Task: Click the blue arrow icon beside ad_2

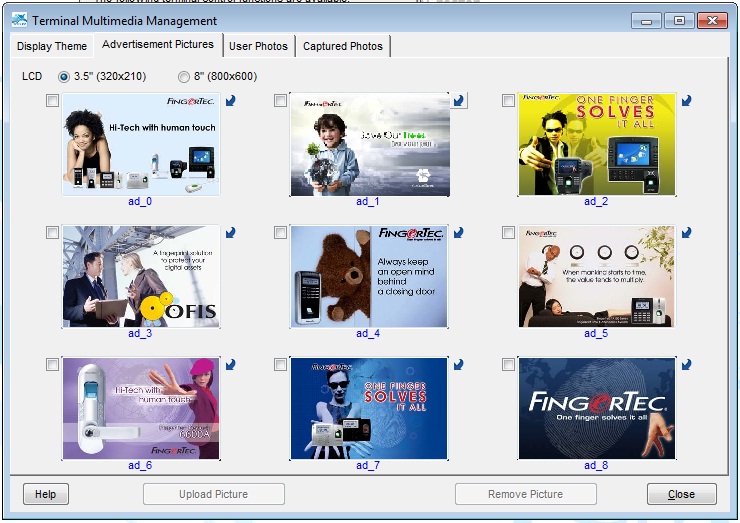Action: click(686, 101)
